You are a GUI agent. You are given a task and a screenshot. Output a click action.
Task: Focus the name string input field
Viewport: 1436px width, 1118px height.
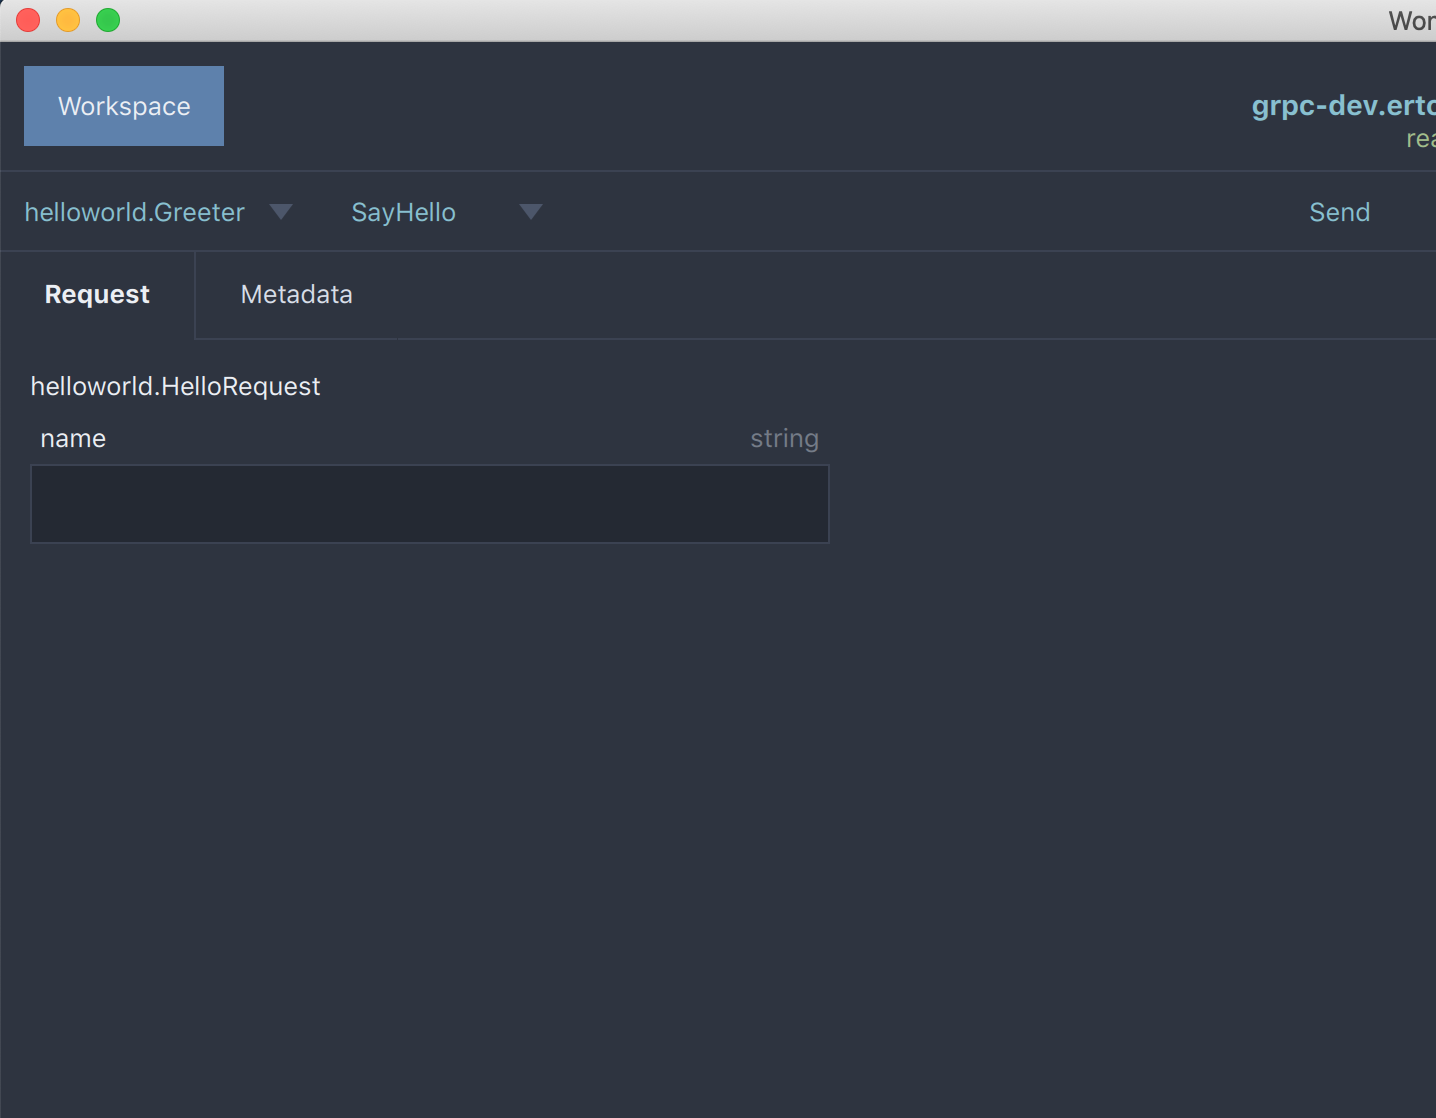click(x=430, y=504)
